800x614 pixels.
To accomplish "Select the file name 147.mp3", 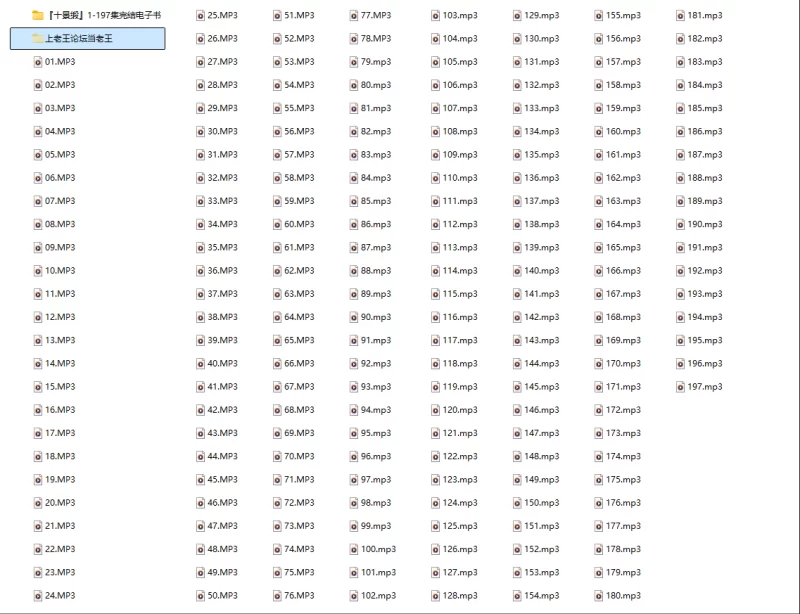I will [x=541, y=433].
